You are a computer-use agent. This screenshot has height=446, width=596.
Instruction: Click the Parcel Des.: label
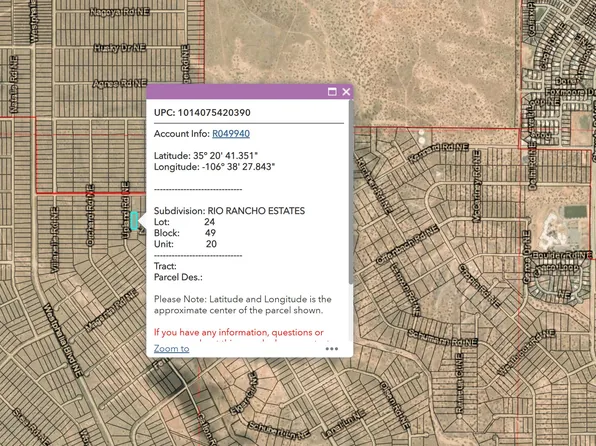pos(178,277)
